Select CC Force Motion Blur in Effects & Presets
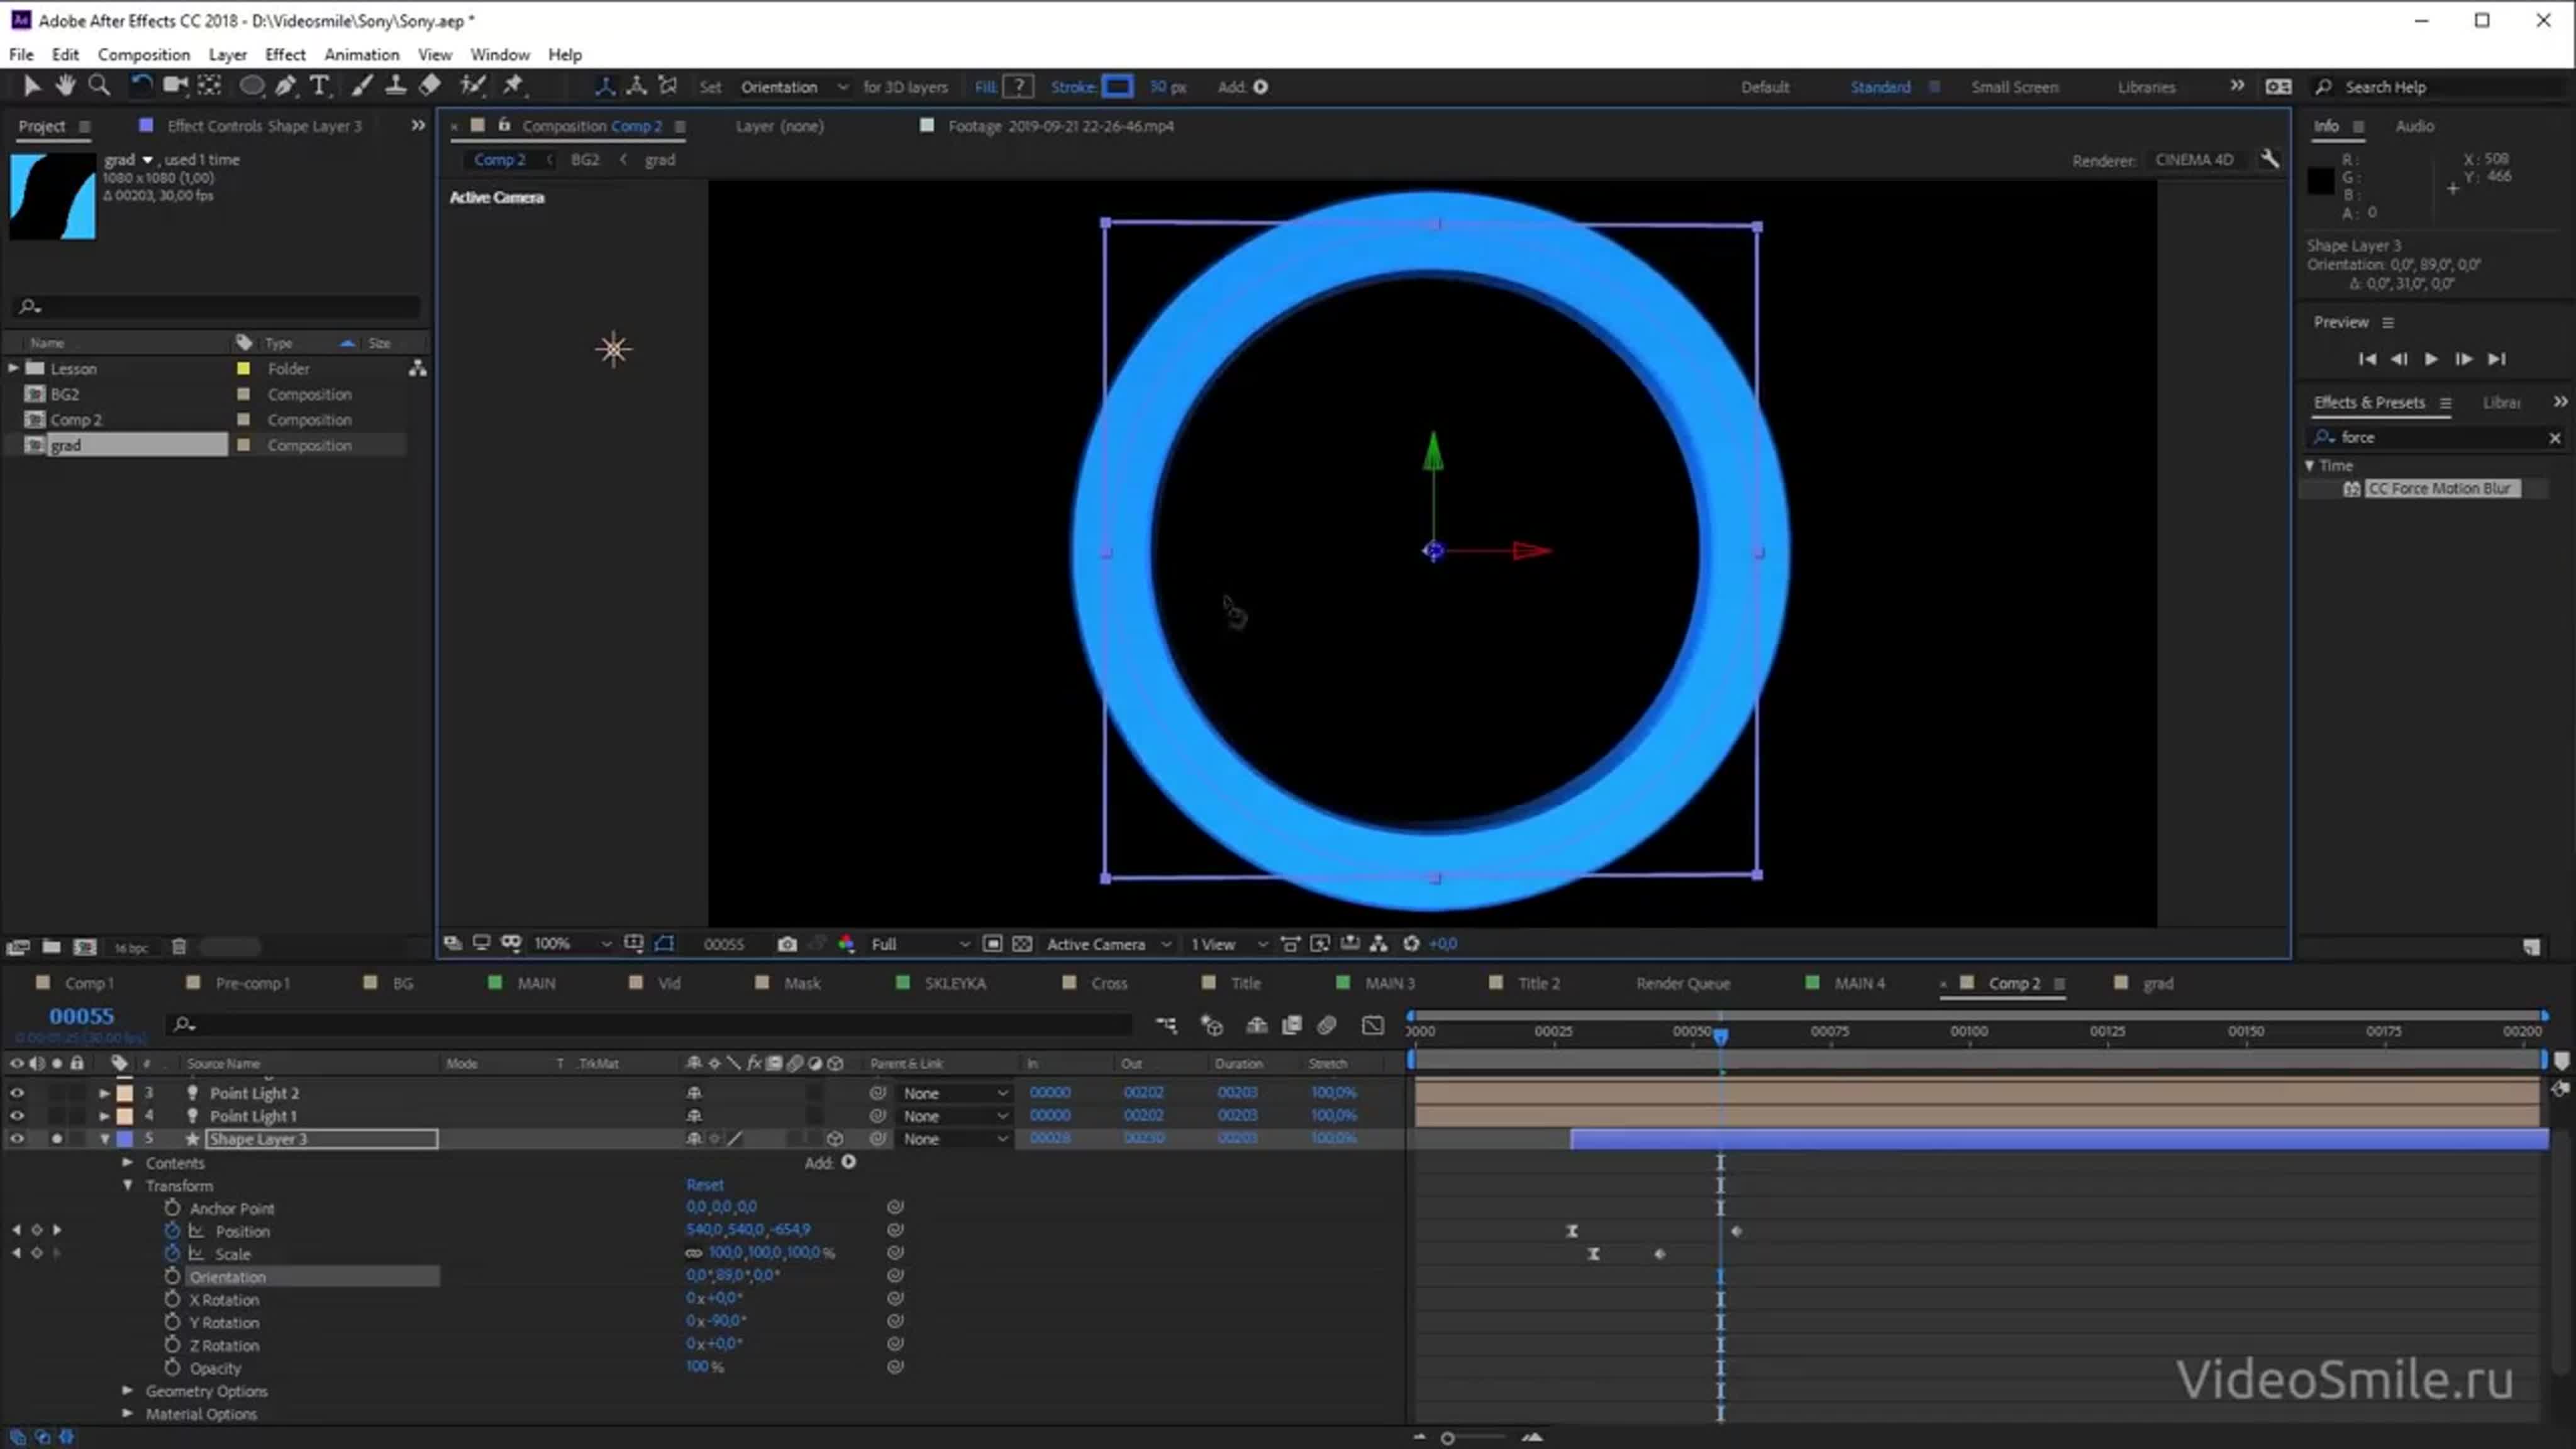The width and height of the screenshot is (2576, 1449). coord(2440,488)
